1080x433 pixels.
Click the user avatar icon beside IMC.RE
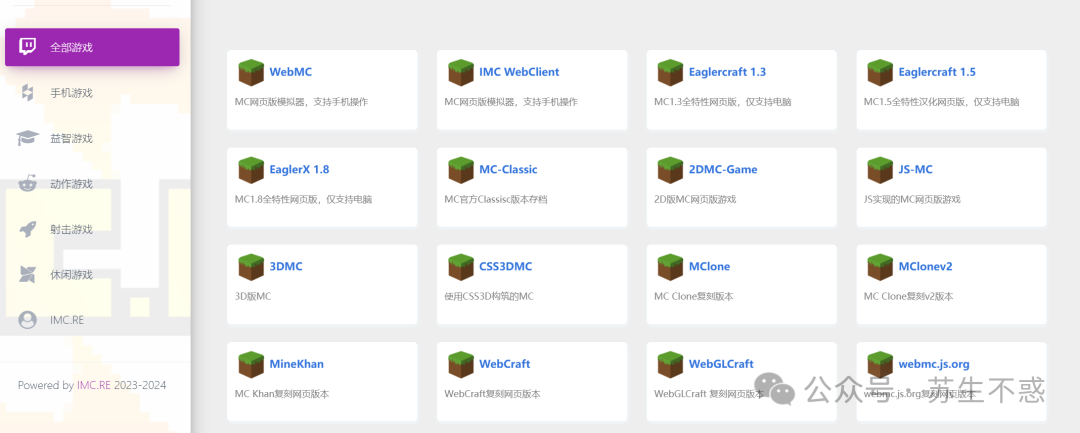click(x=28, y=320)
